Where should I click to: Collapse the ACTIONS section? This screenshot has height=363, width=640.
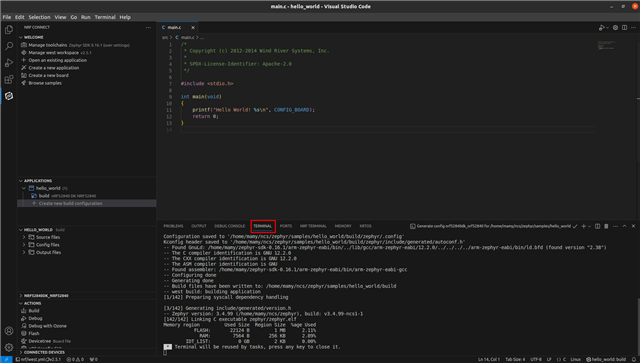(x=21, y=303)
